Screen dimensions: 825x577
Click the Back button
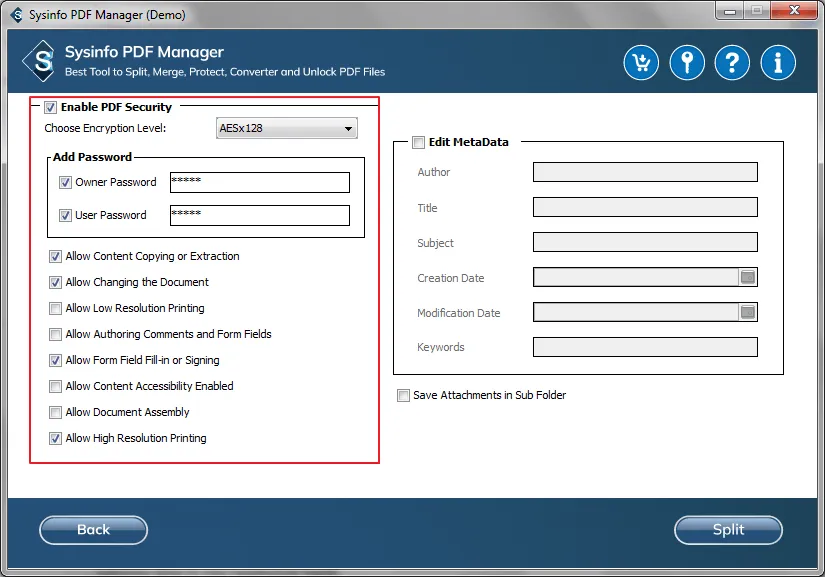(x=94, y=530)
